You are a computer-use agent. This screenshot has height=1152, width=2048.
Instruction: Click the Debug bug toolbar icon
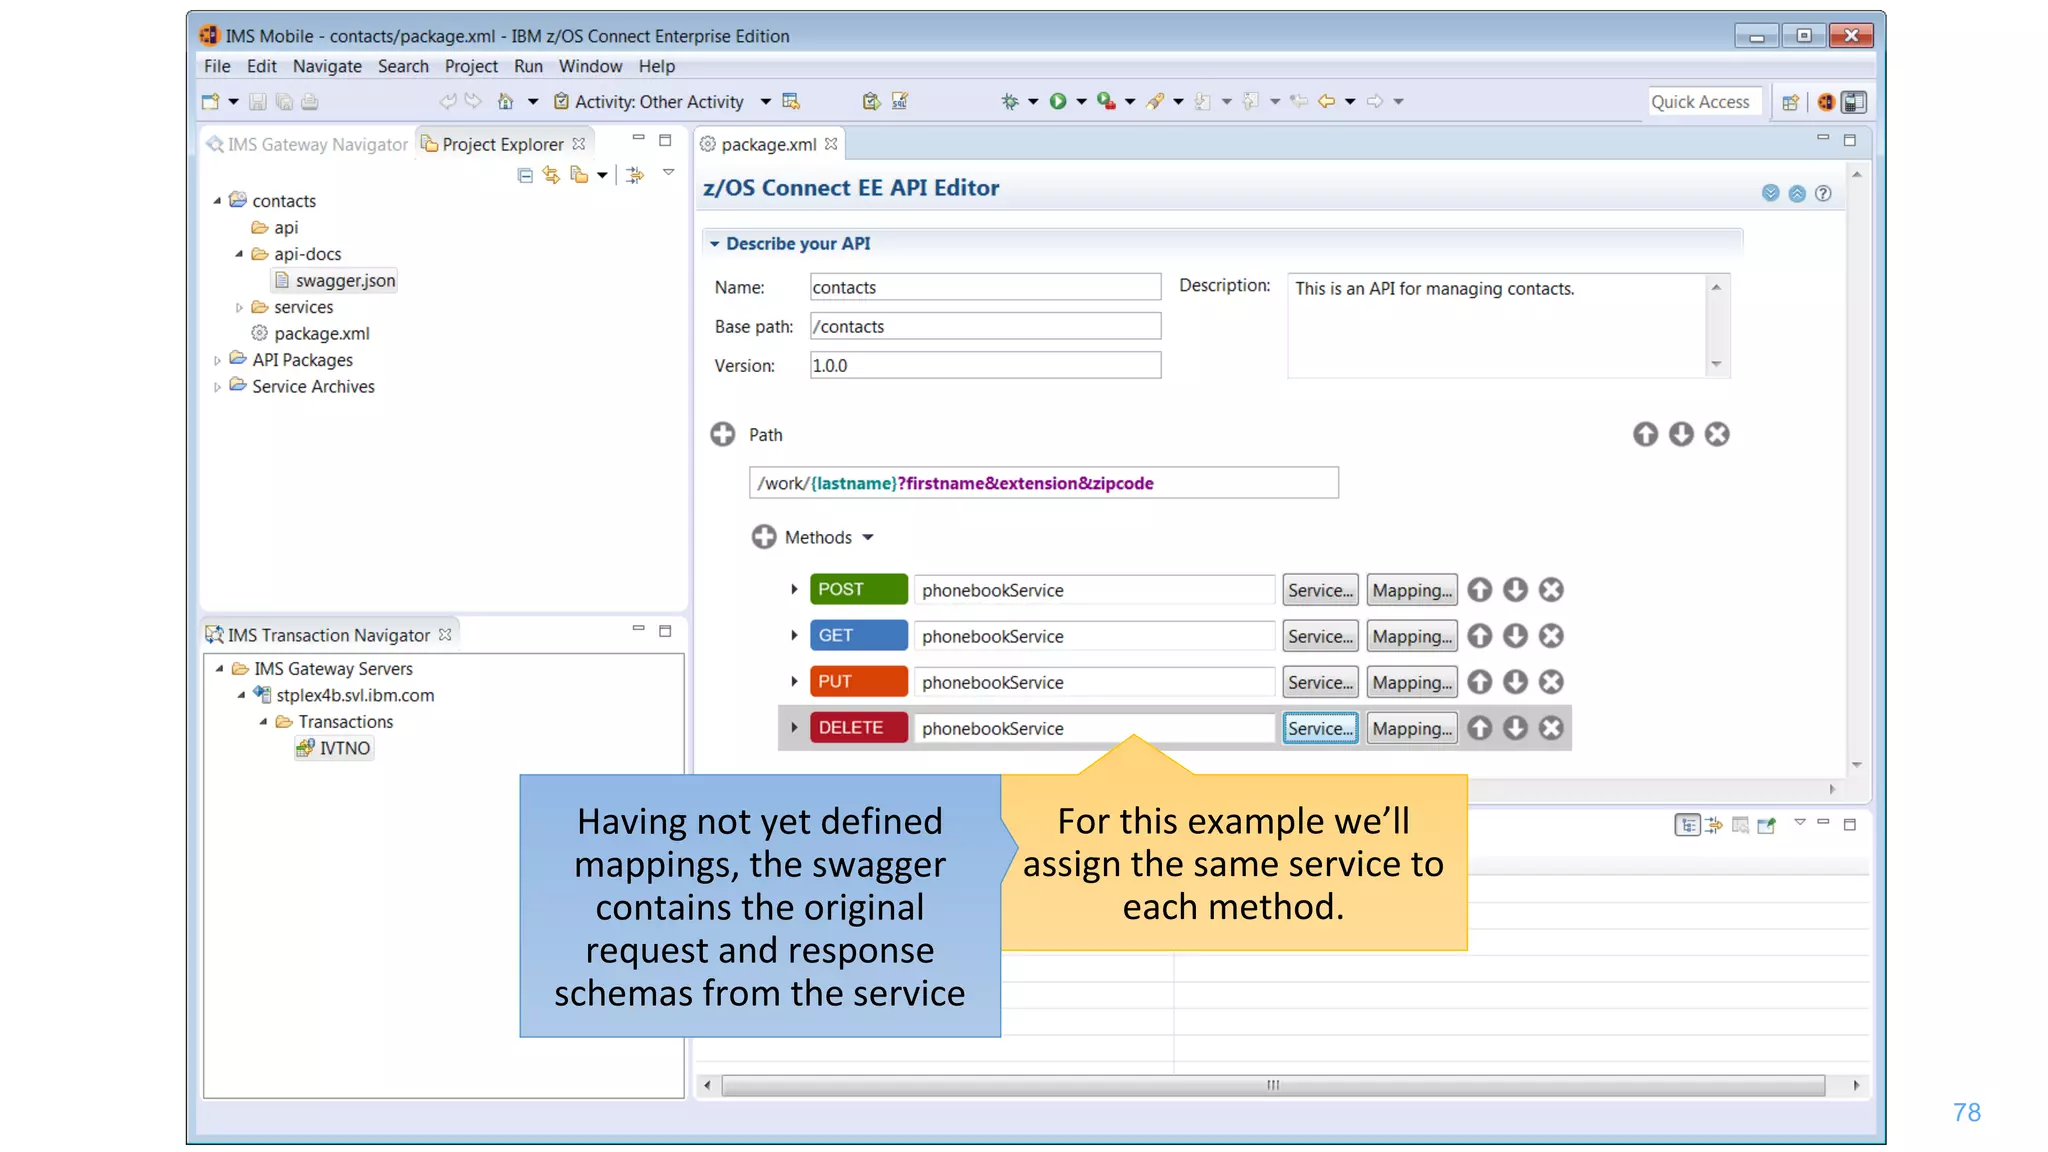pyautogui.click(x=1010, y=101)
